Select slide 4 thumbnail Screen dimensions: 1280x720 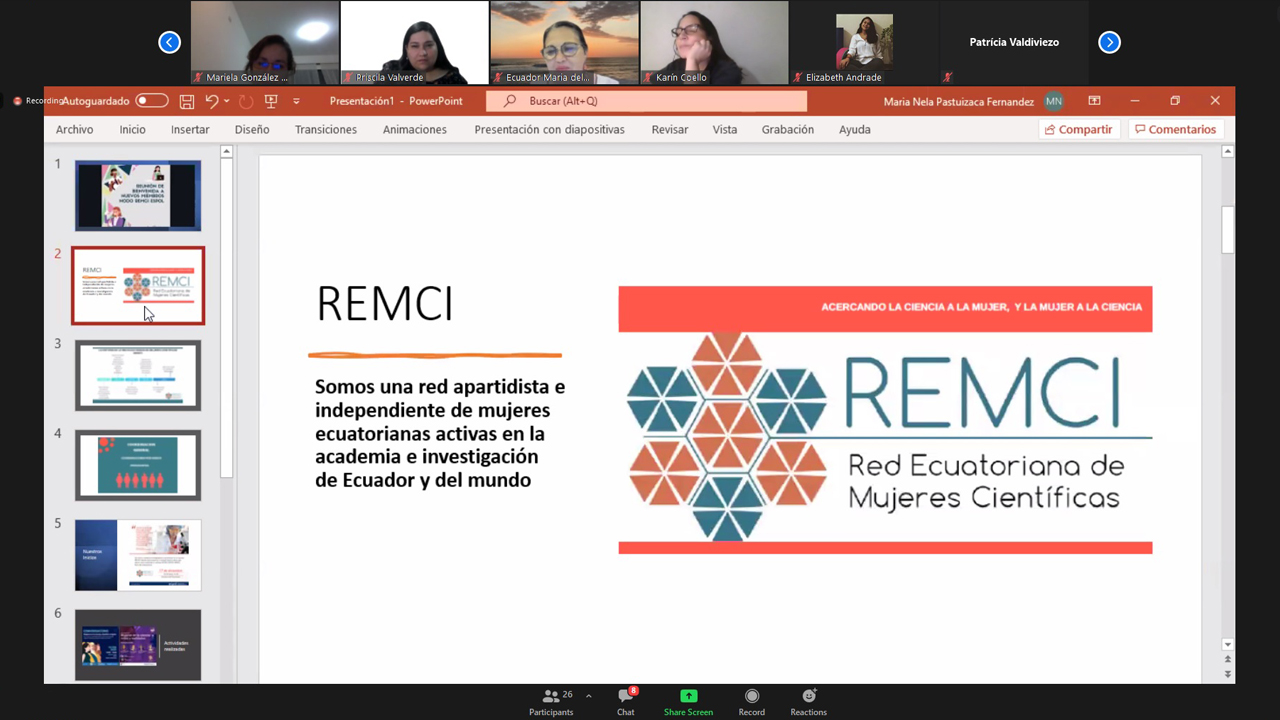138,466
